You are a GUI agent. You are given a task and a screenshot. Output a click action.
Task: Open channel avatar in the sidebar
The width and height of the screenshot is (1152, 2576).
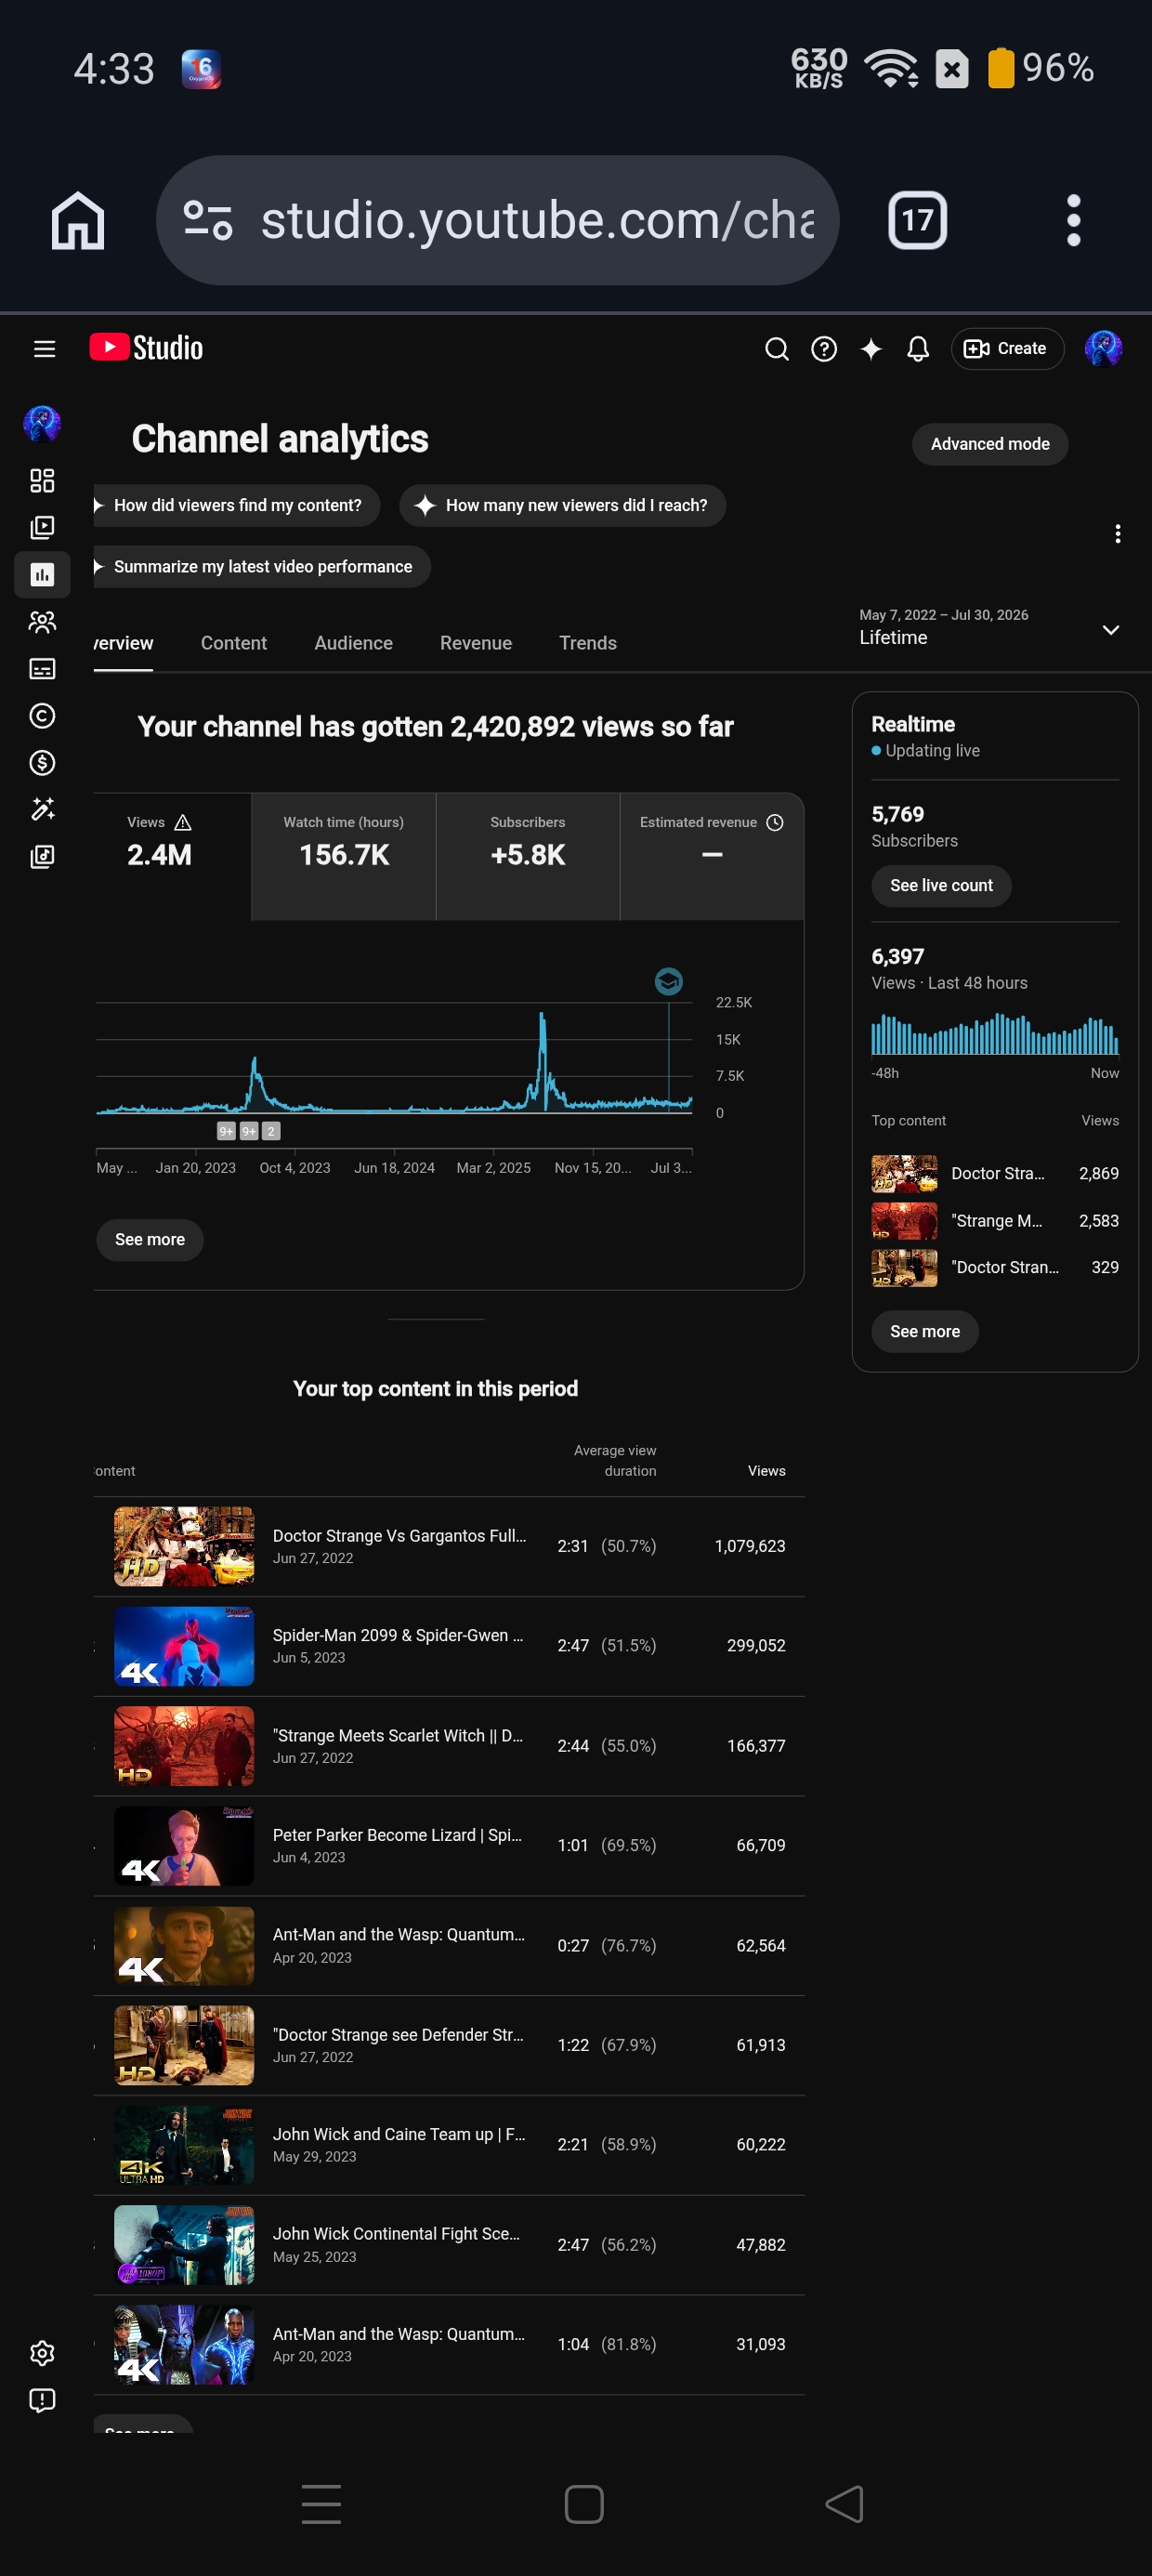pyautogui.click(x=42, y=423)
